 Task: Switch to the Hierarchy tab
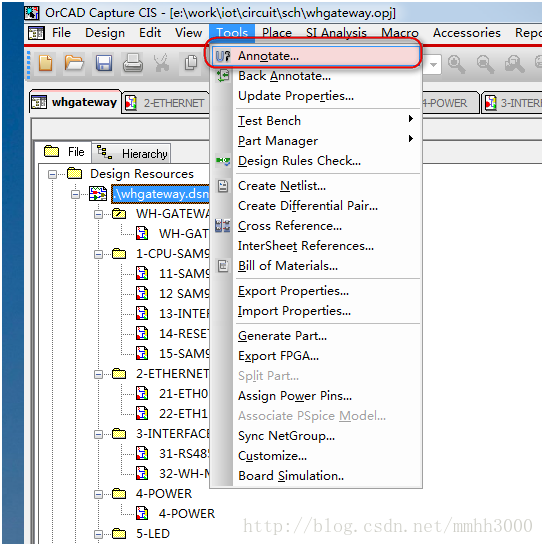pos(132,153)
